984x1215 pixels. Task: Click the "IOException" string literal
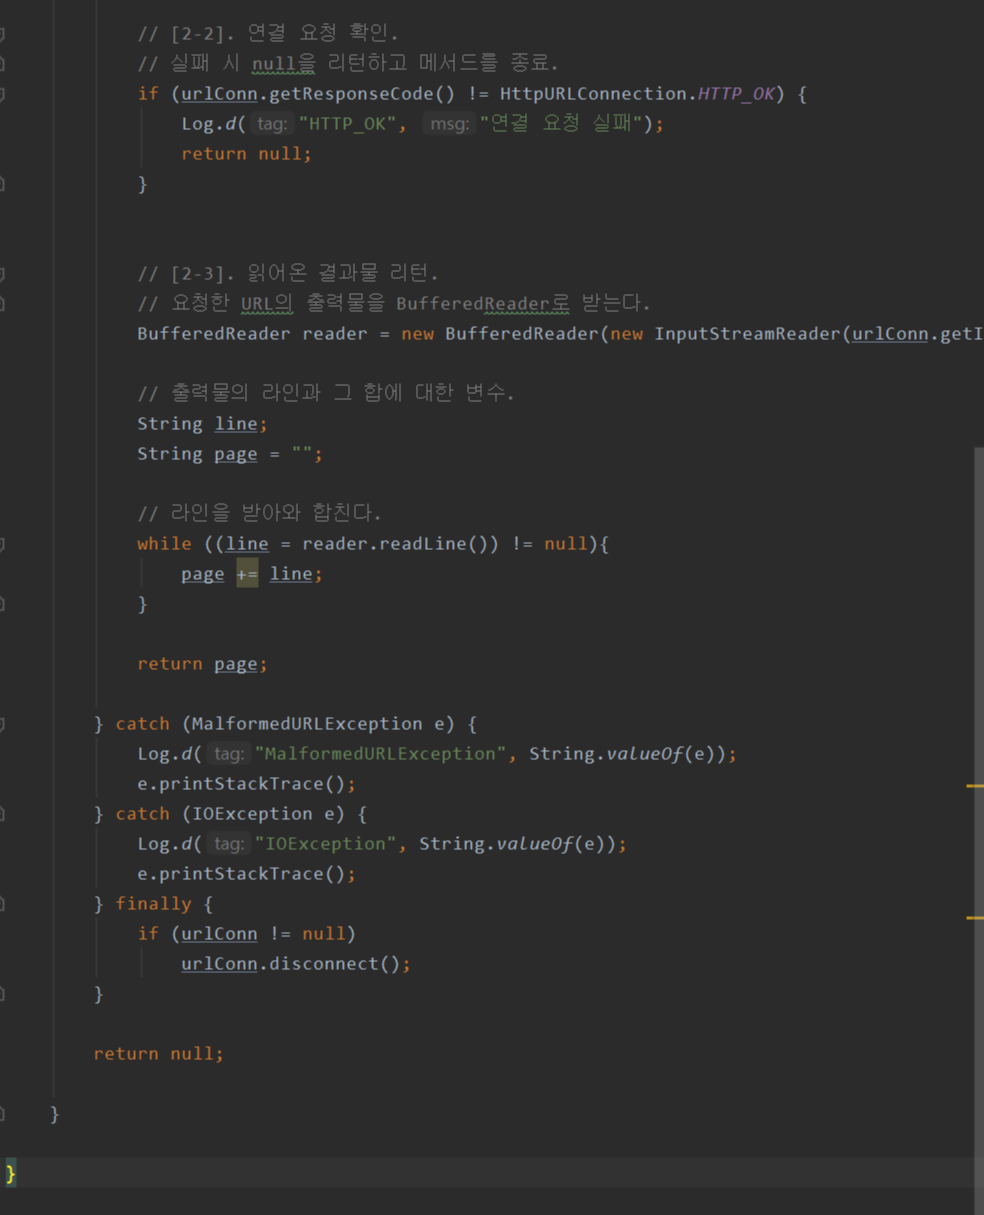click(x=325, y=844)
